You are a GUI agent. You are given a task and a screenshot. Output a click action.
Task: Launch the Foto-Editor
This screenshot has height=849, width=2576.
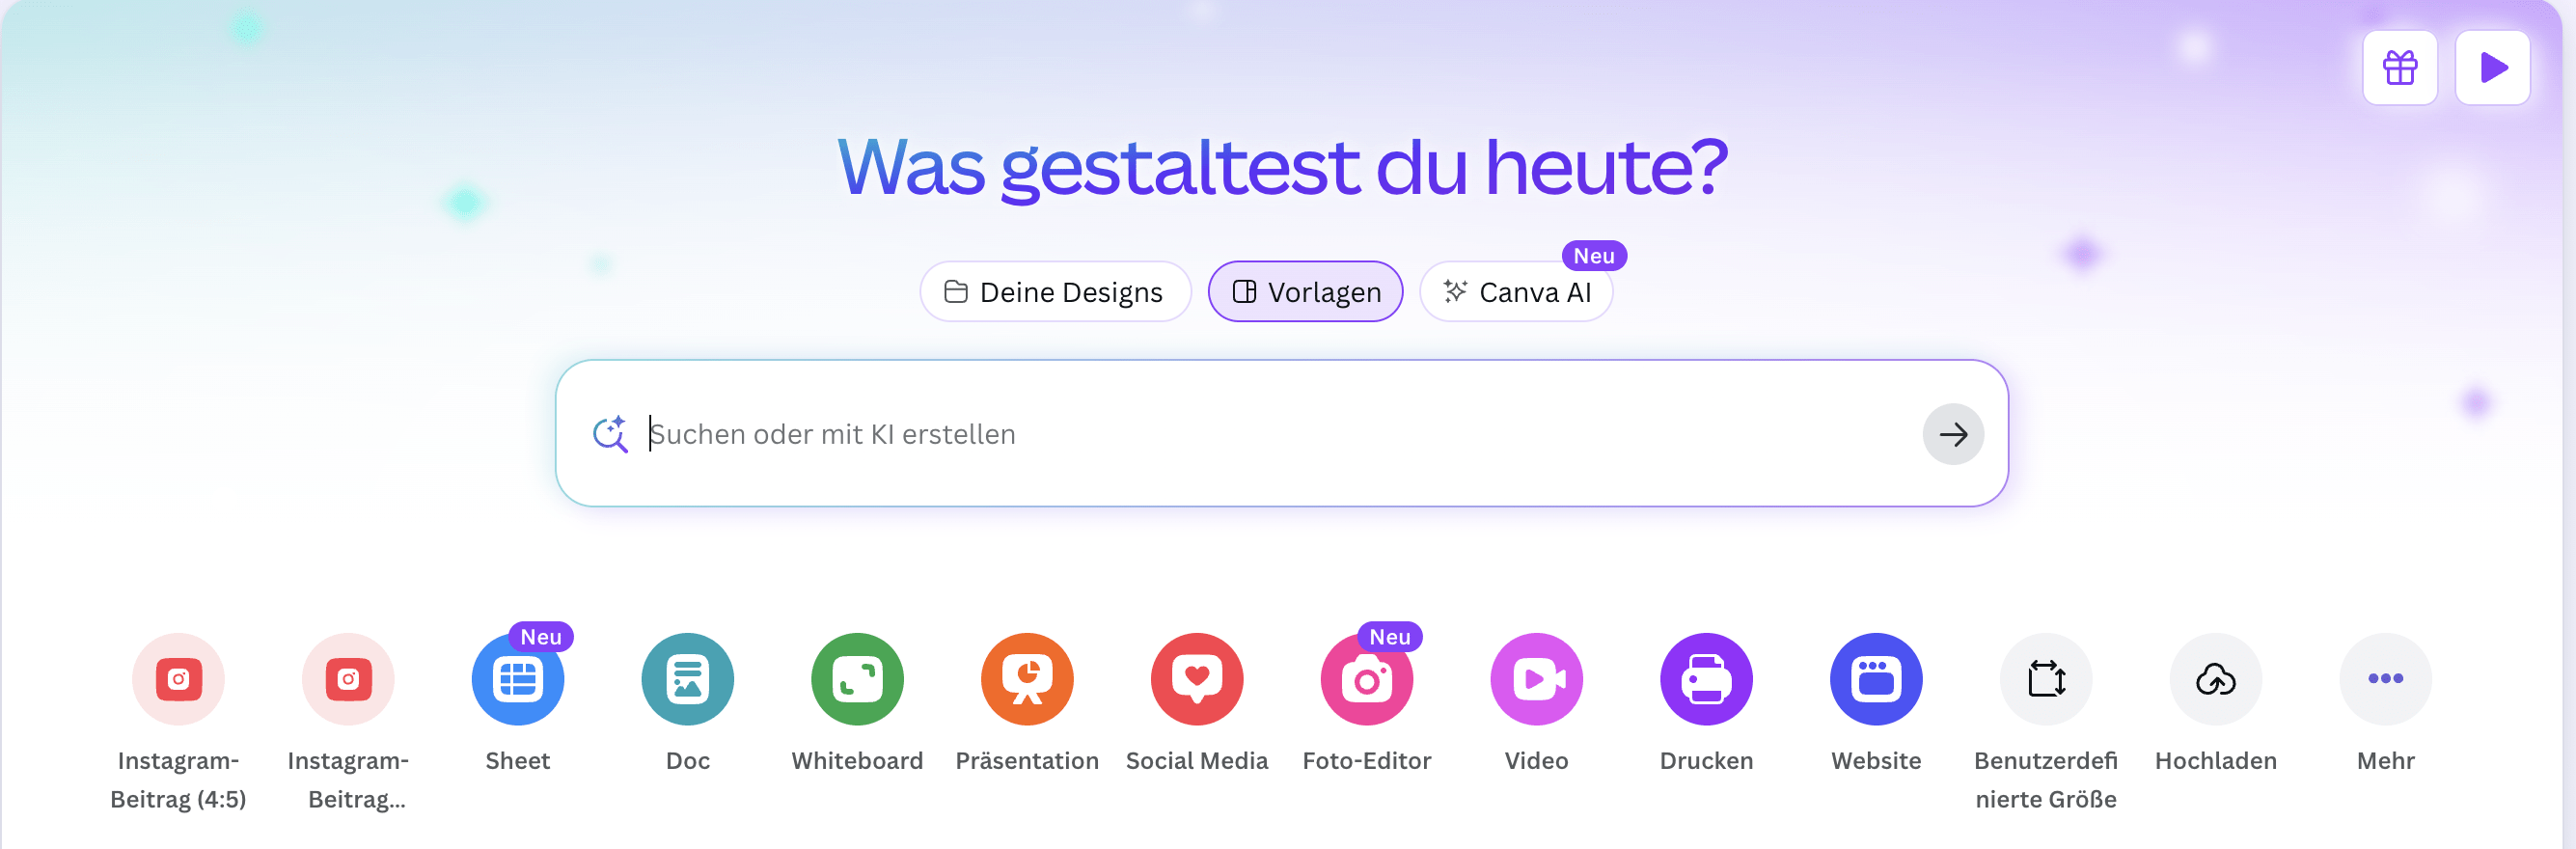point(1366,679)
